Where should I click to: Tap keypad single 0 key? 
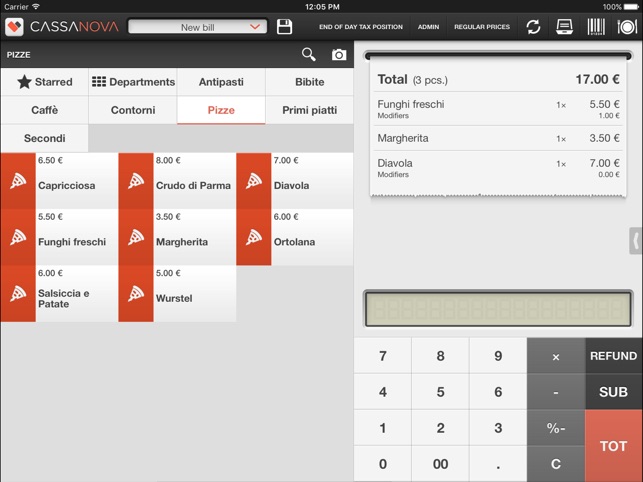coord(383,464)
